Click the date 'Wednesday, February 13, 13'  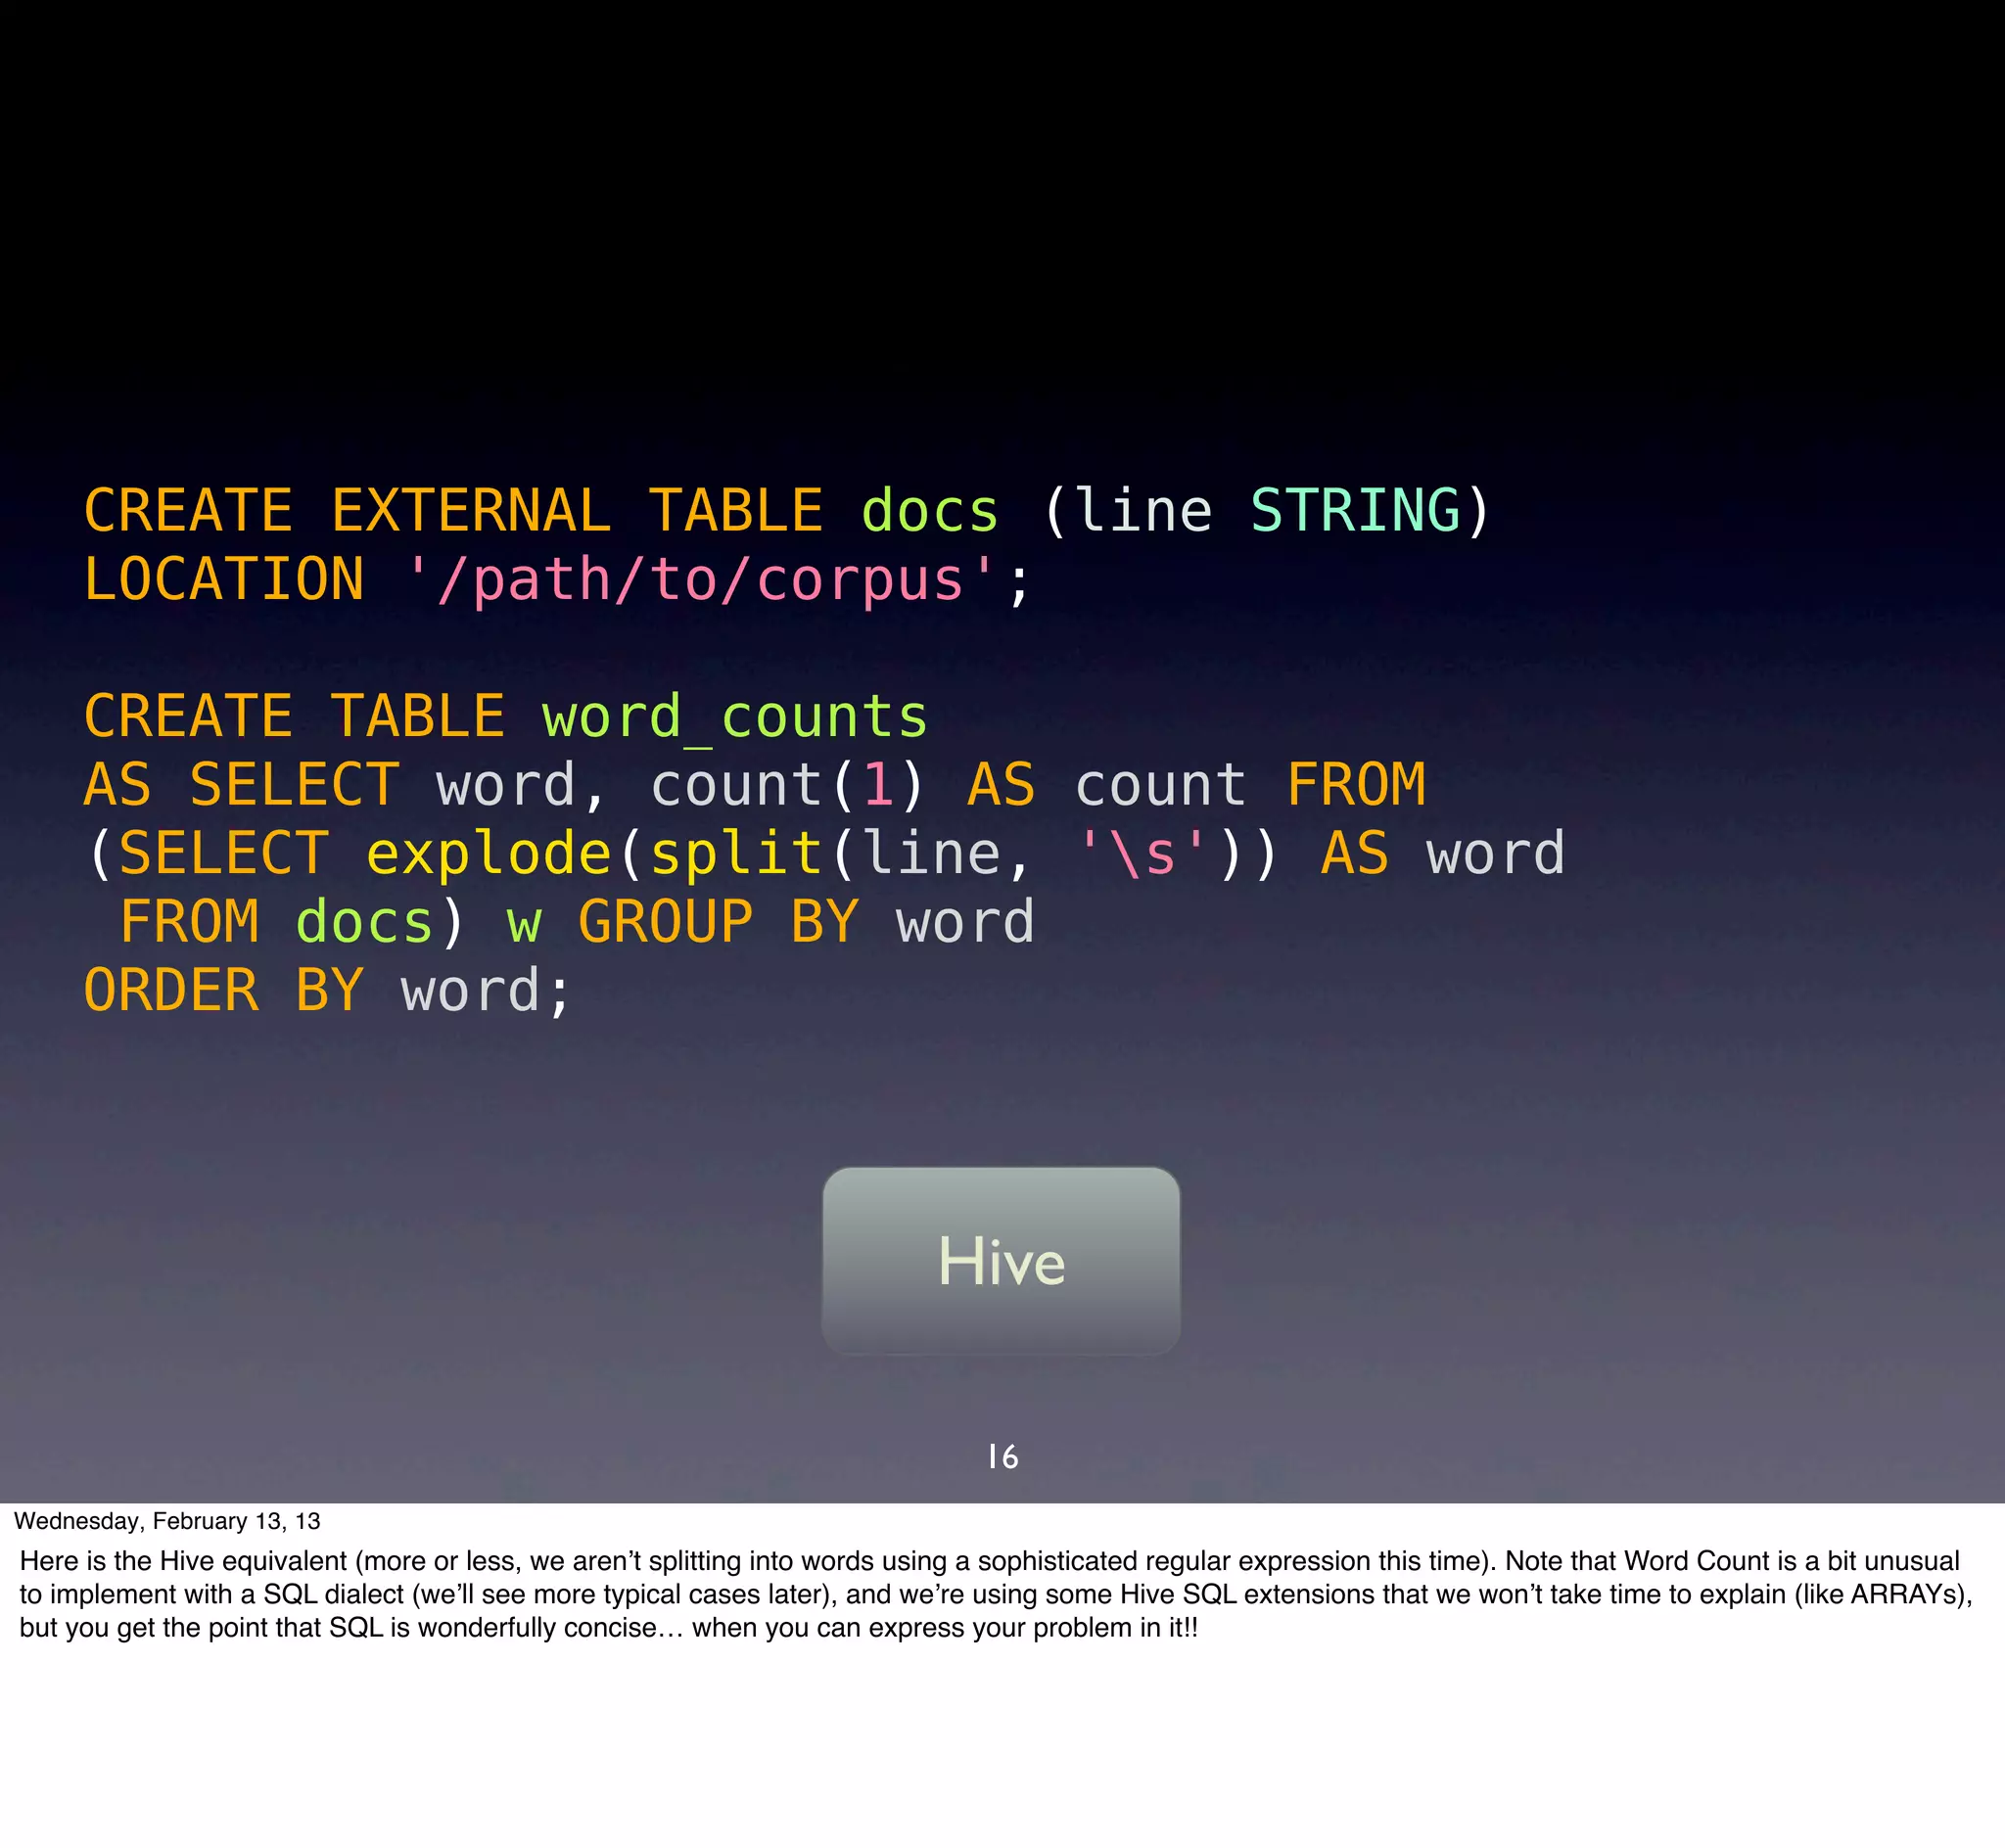click(167, 1521)
